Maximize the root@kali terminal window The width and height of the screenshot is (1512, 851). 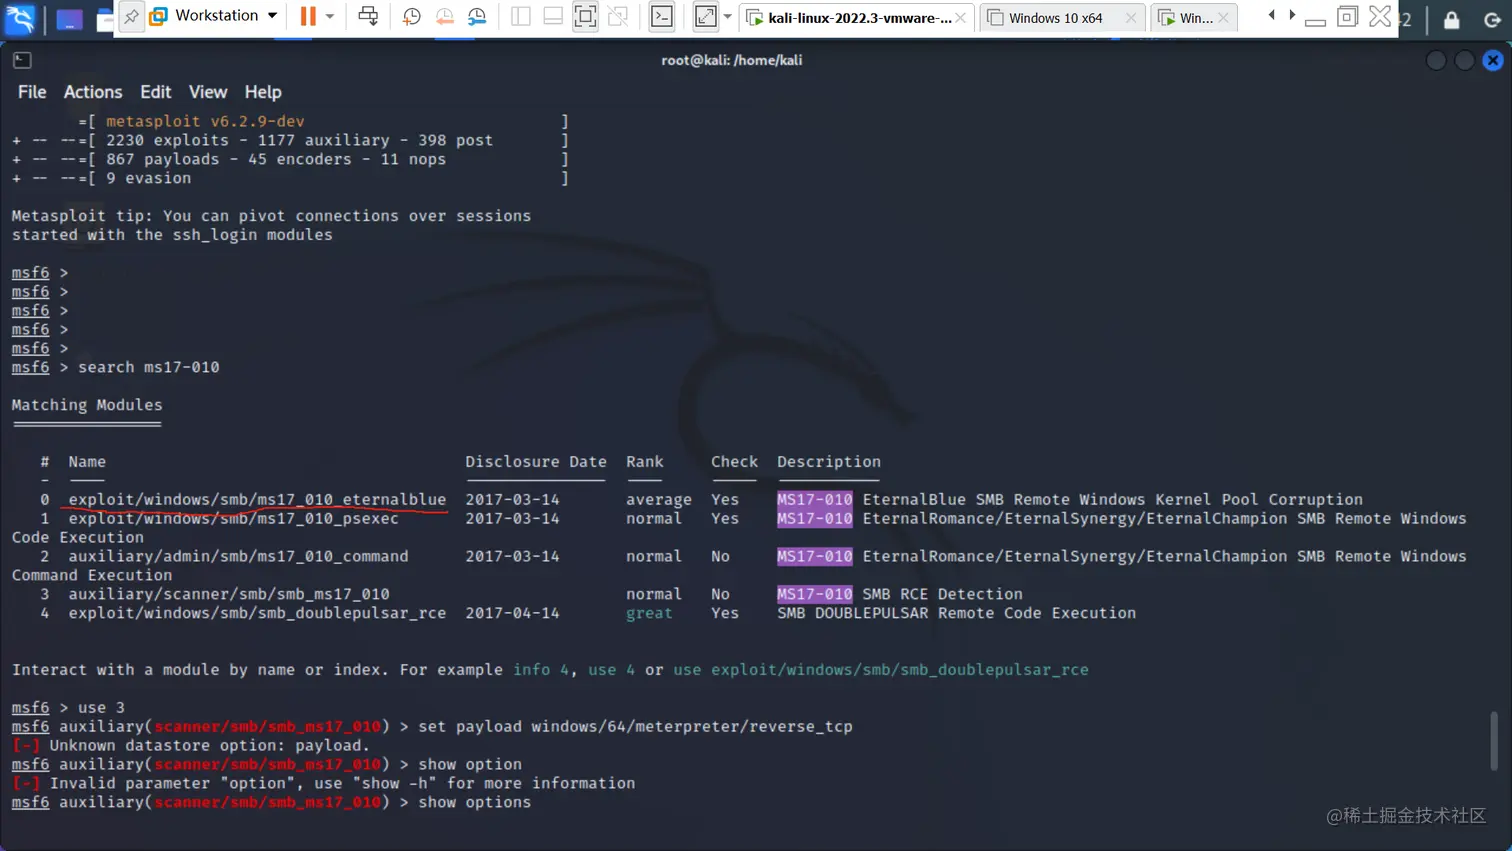click(1464, 60)
